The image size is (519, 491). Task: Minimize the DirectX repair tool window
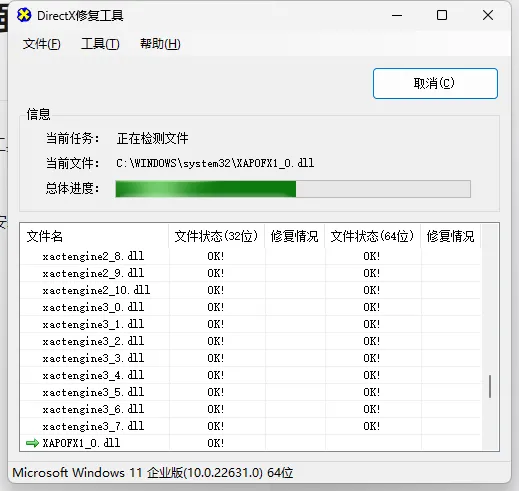pyautogui.click(x=397, y=15)
